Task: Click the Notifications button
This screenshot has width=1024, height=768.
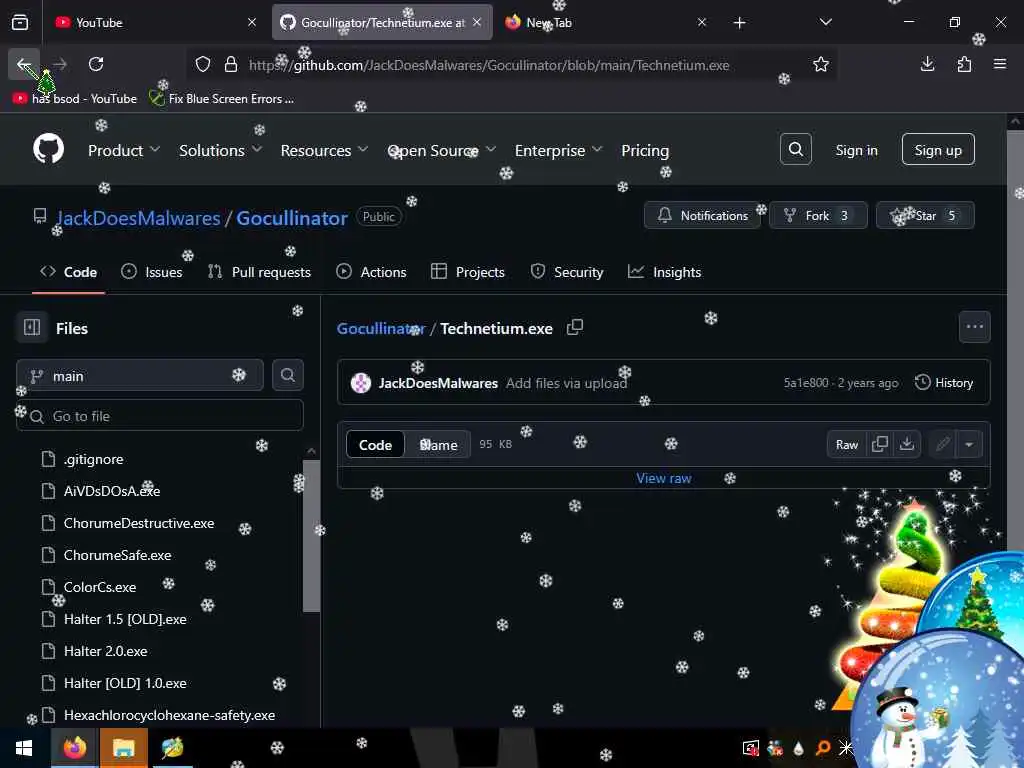Action: 703,216
